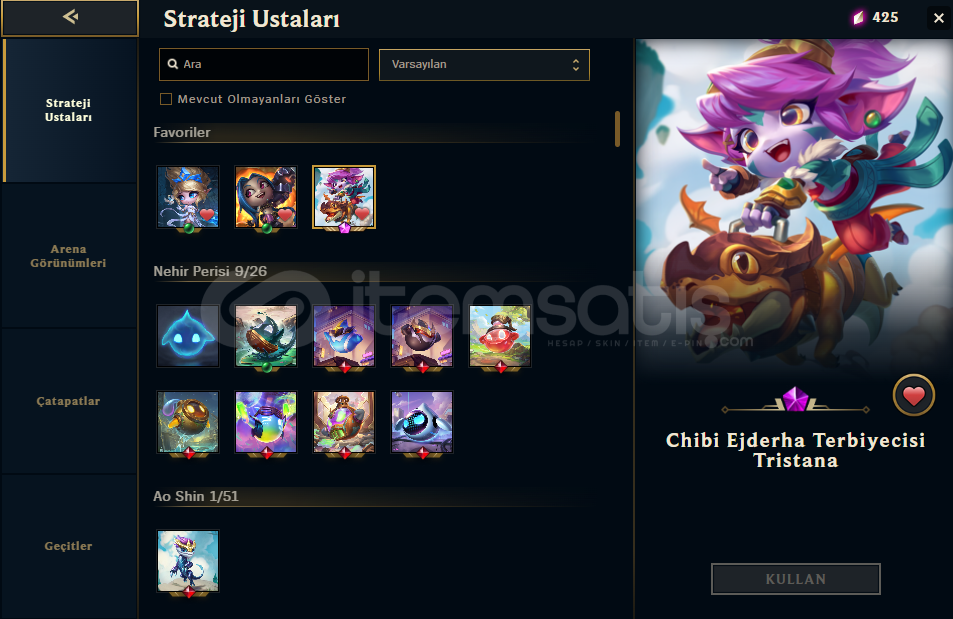Select the default blue River Sprite icon

point(188,336)
